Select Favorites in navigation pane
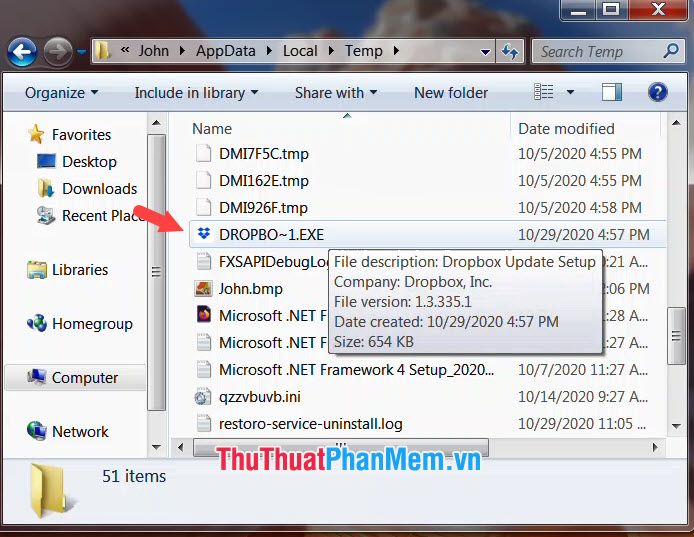 tap(81, 135)
